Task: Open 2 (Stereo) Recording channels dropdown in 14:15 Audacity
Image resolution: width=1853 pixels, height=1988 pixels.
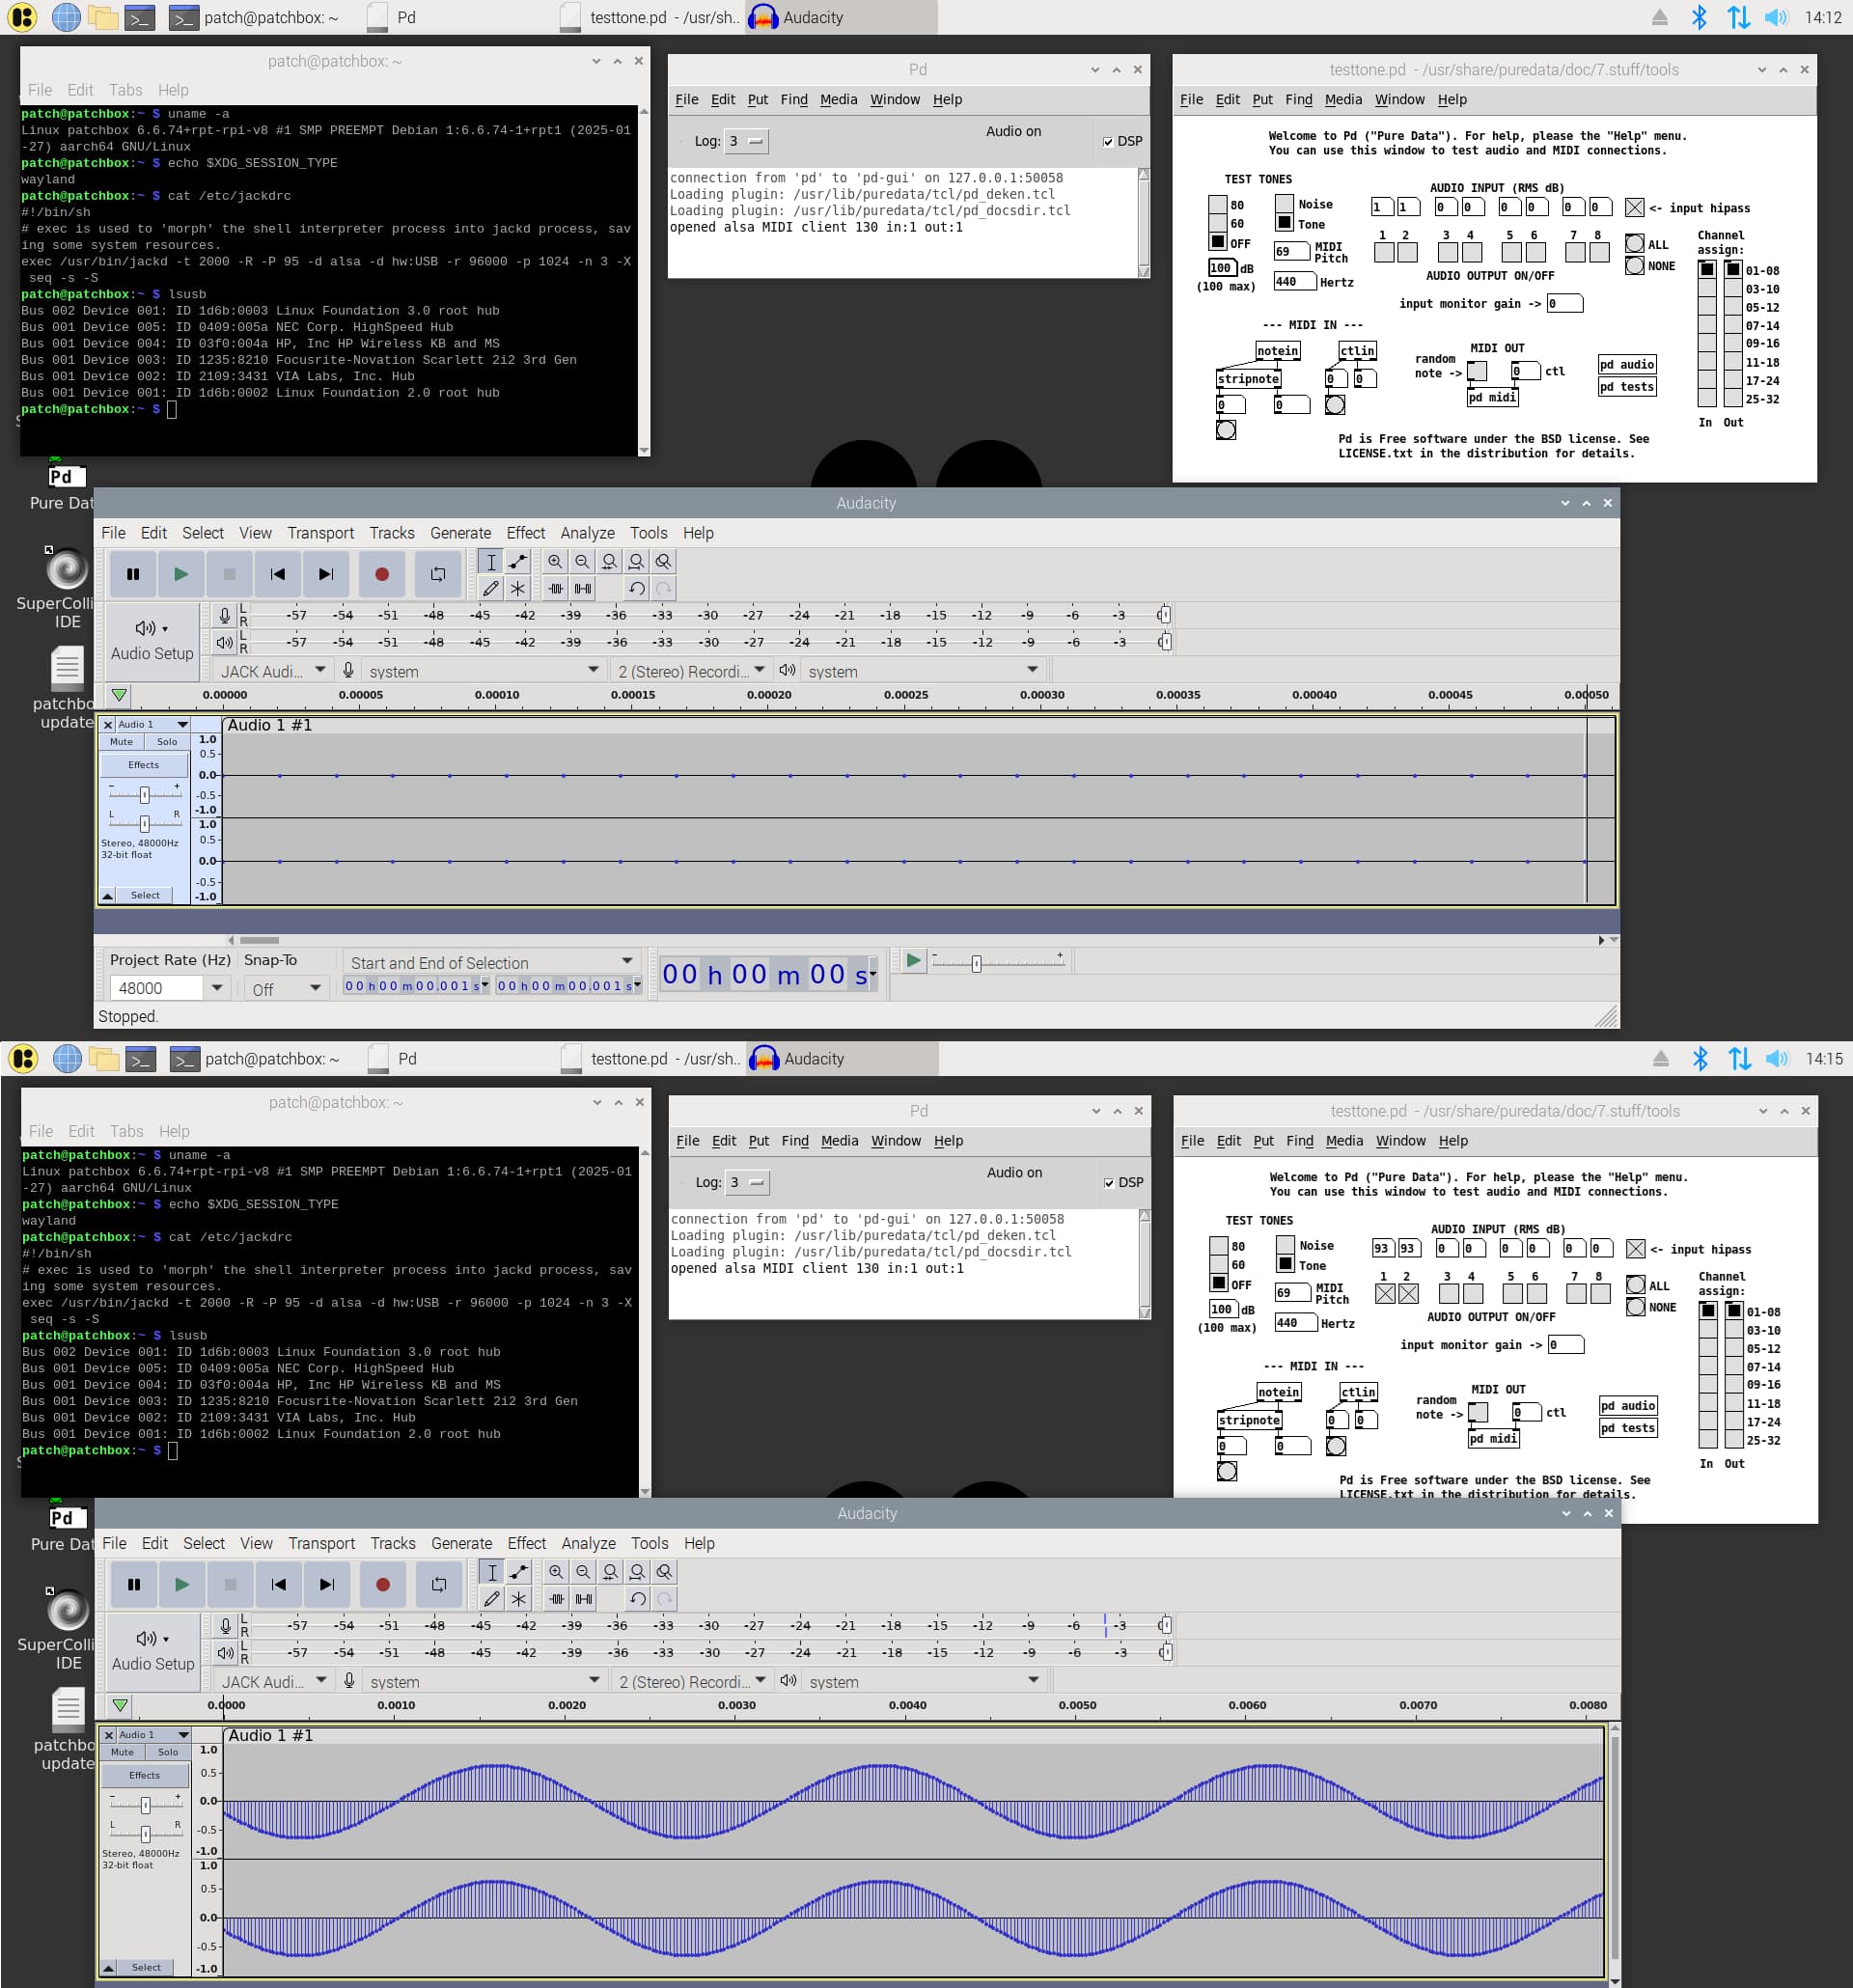Action: point(692,1681)
